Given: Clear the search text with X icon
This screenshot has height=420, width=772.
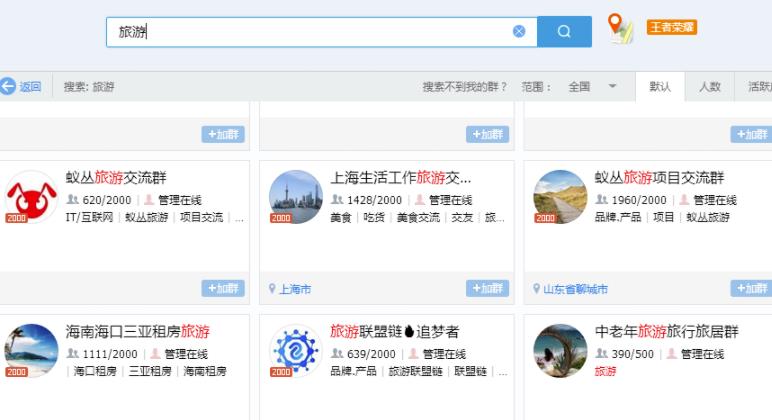Looking at the screenshot, I should [x=519, y=31].
